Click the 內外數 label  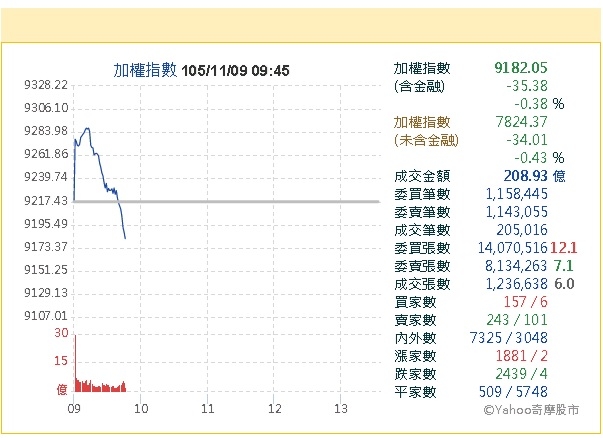(x=415, y=338)
